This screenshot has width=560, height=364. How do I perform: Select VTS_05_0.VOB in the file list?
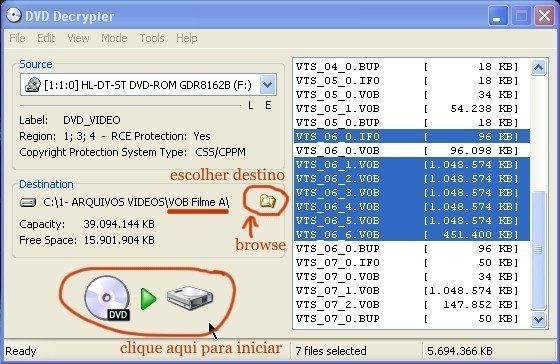(411, 95)
